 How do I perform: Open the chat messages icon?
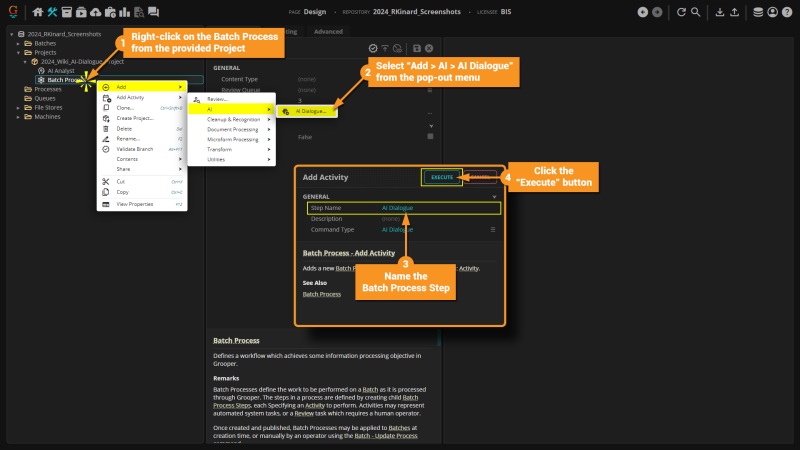pos(153,12)
